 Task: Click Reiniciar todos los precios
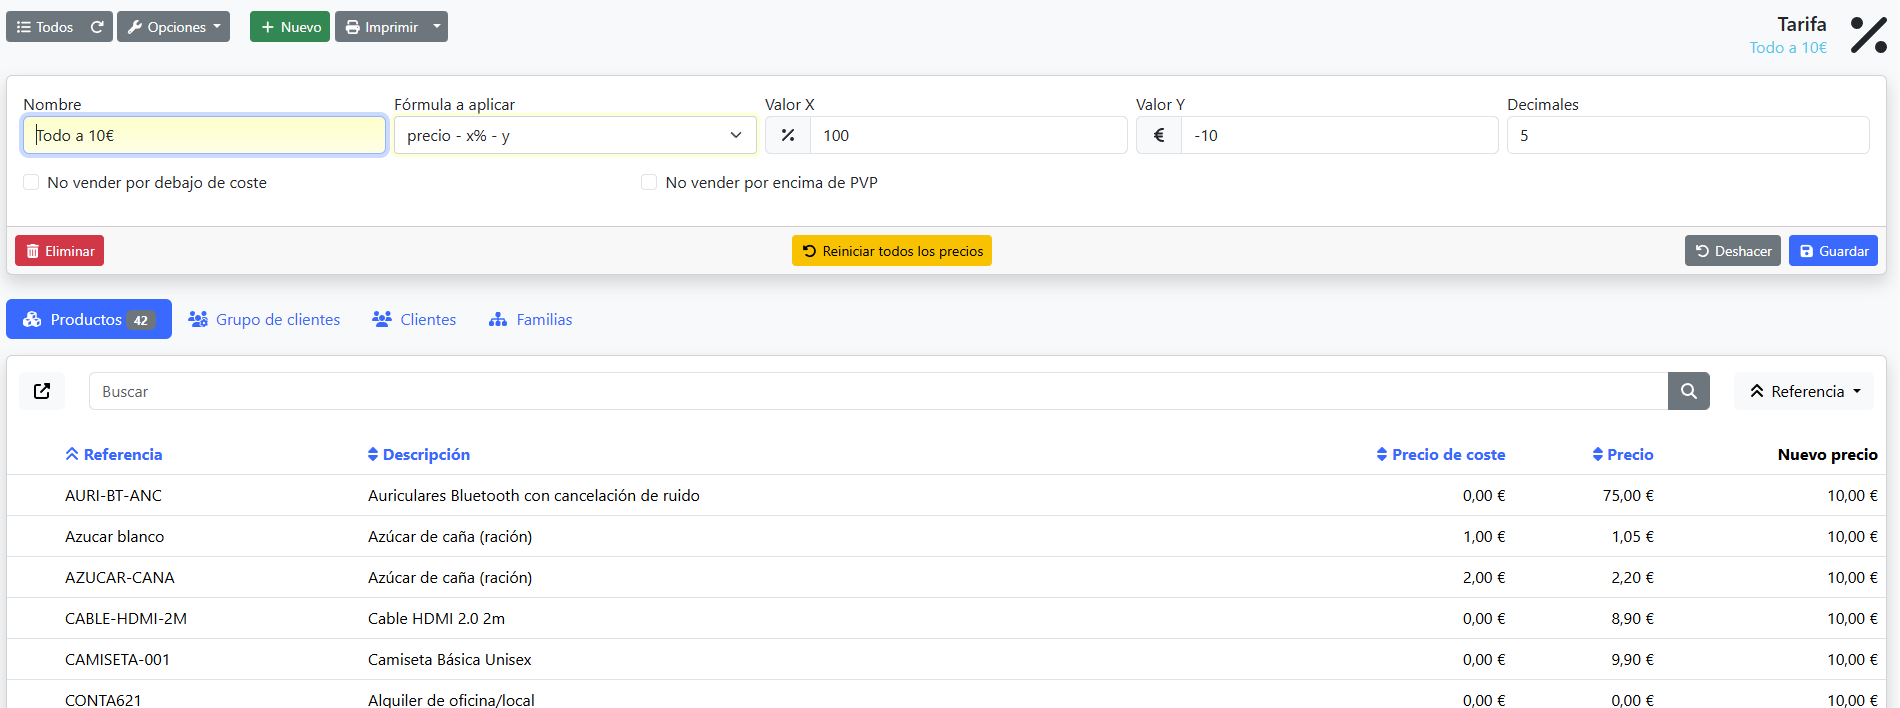pos(892,251)
